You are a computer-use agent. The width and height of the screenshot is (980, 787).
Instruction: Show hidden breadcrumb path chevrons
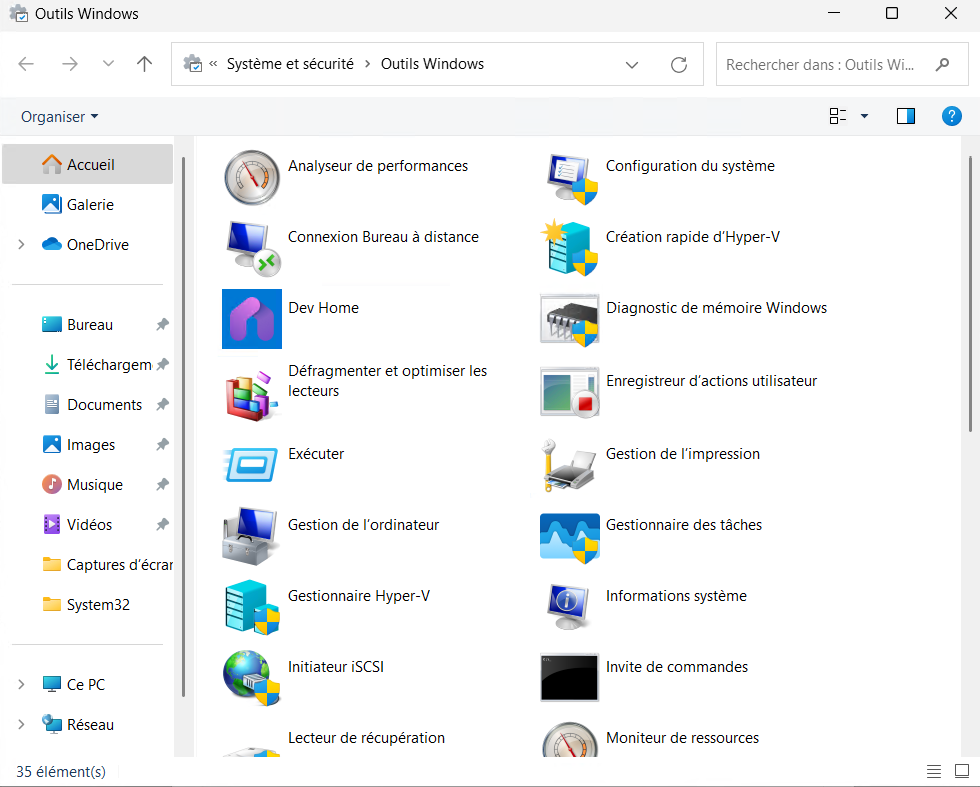pos(213,64)
